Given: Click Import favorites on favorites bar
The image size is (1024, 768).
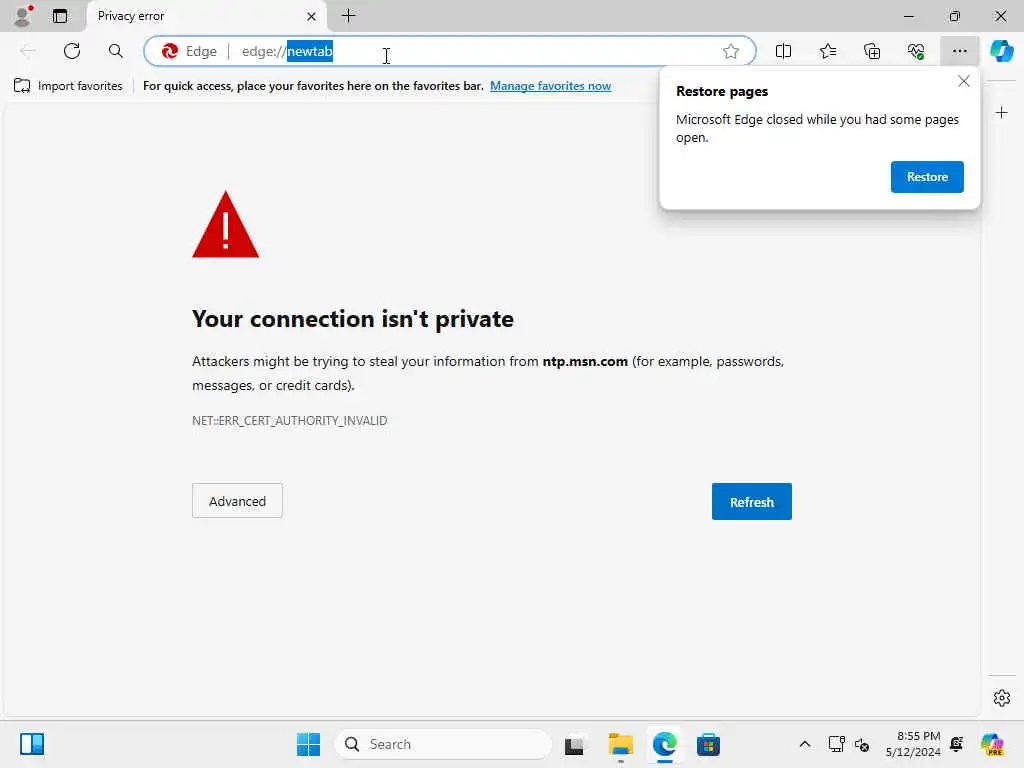Looking at the screenshot, I should pos(69,86).
